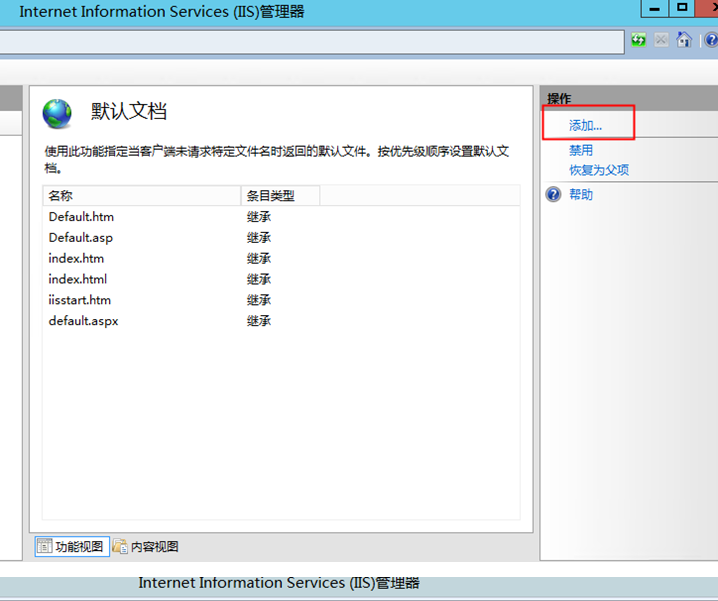Image resolution: width=718 pixels, height=601 pixels.
Task: Click 恢复为父项 link
Action: [x=599, y=170]
